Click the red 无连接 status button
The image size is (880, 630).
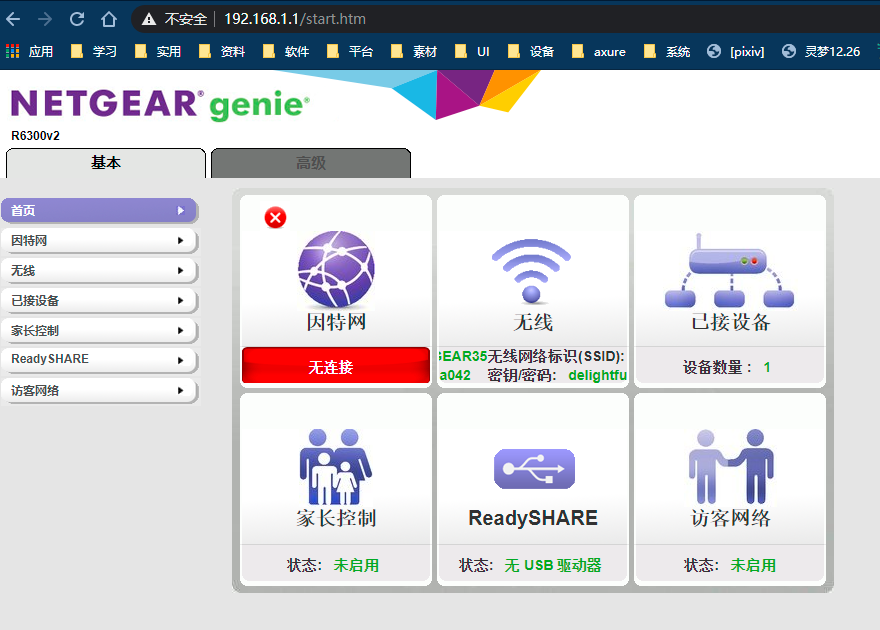pyautogui.click(x=336, y=366)
